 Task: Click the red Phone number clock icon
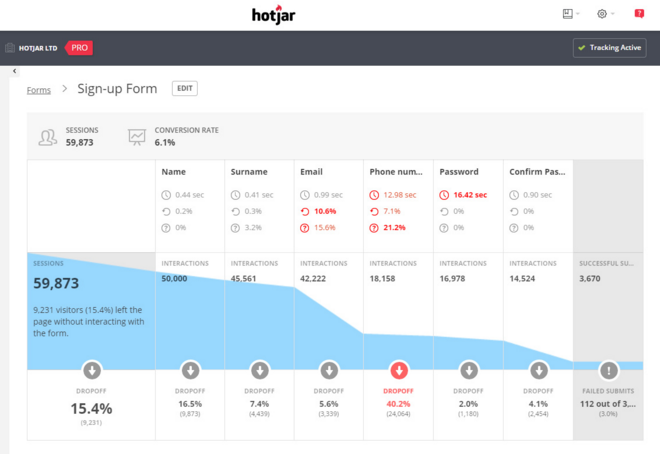[x=374, y=195]
